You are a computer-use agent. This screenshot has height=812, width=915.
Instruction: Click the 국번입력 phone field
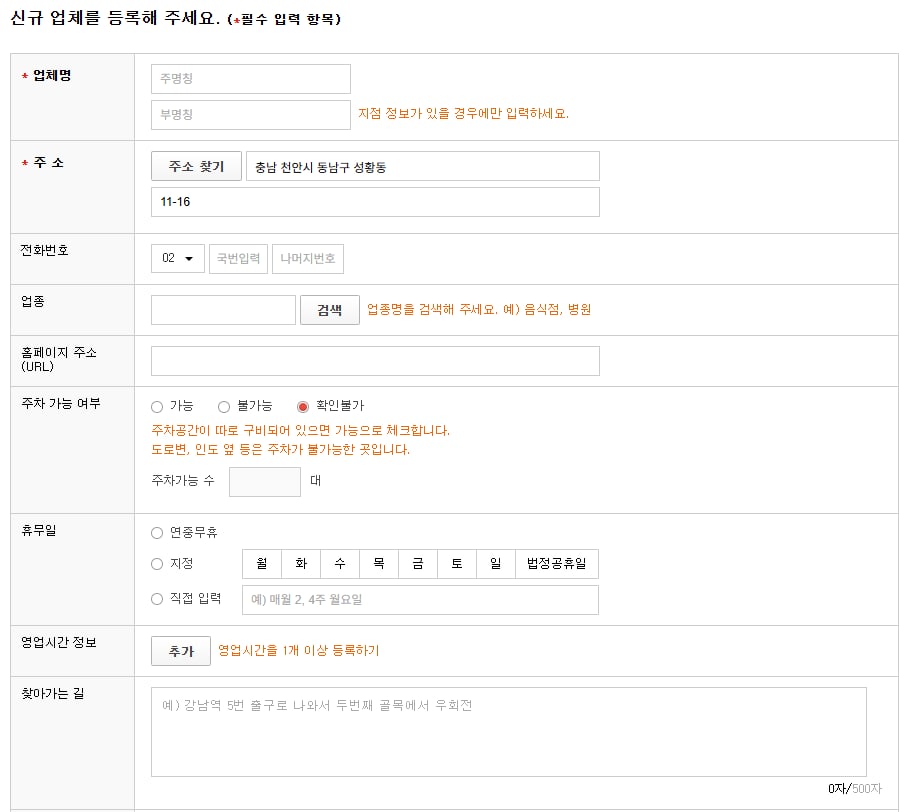point(238,259)
